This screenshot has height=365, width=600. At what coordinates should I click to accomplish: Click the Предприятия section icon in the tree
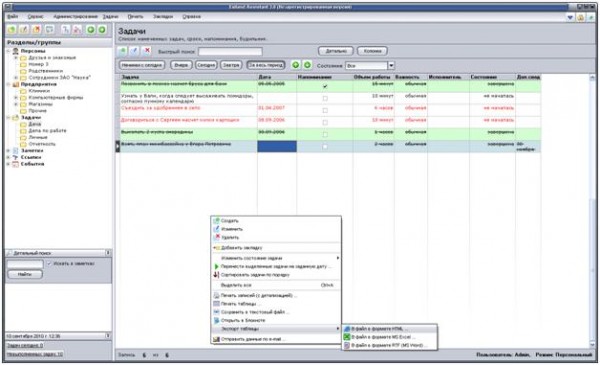(16, 84)
